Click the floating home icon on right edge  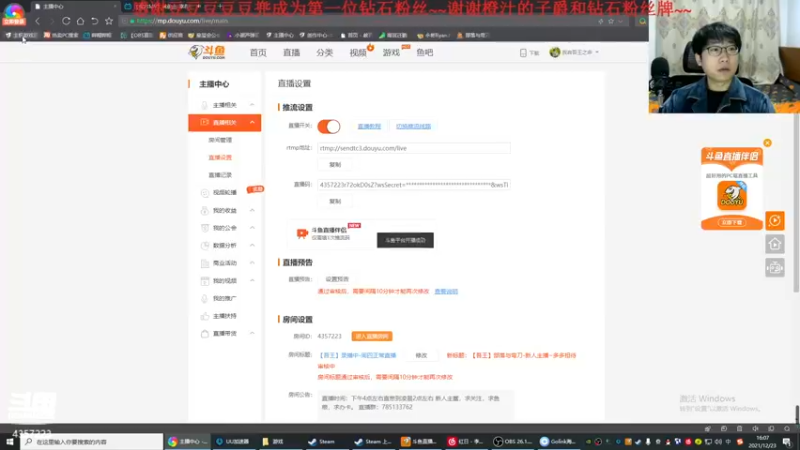(774, 244)
